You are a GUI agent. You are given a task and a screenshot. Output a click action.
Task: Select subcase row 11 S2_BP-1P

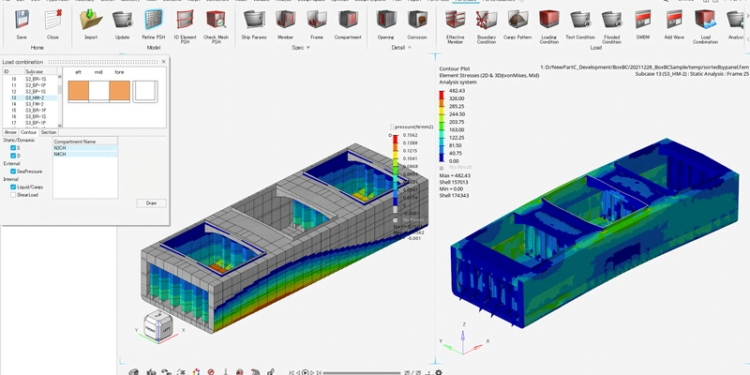point(30,85)
